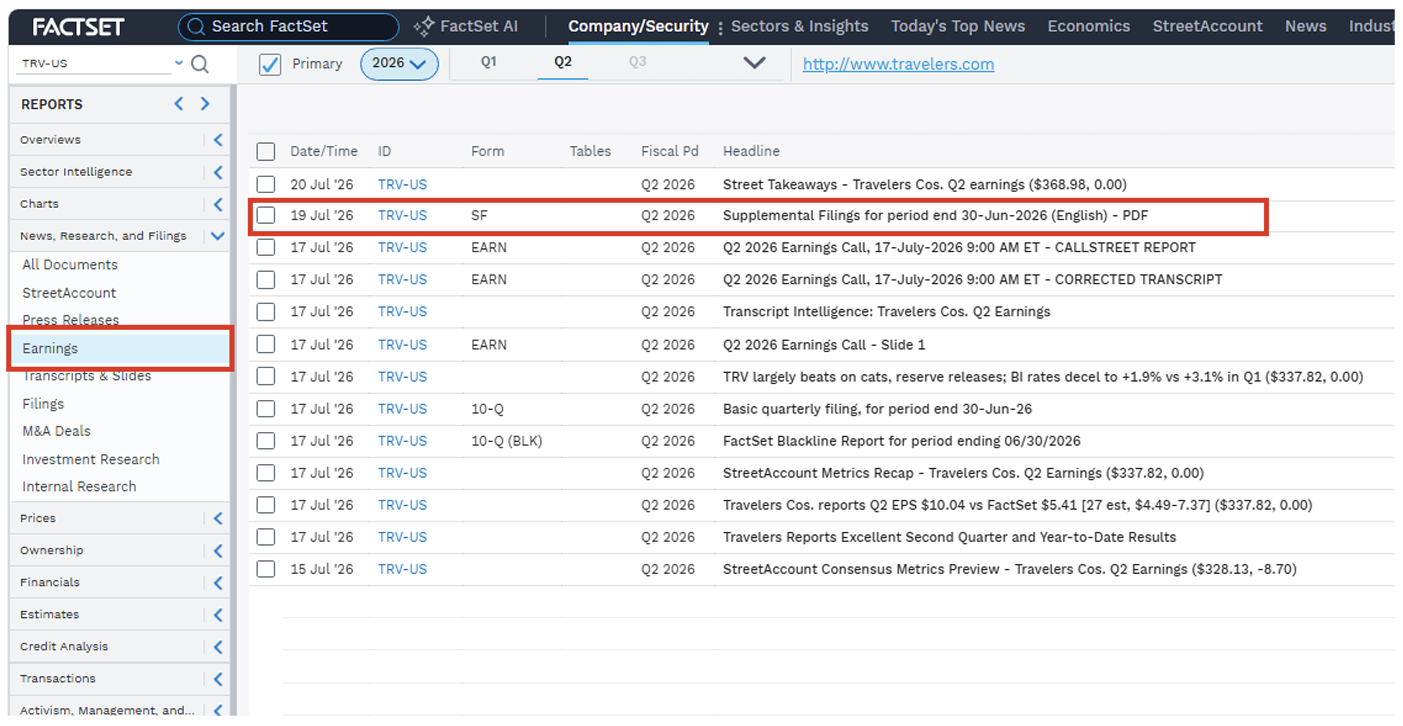Check the CORRECTED TRANSCRIPT row checkbox
1403x726 pixels.
click(x=265, y=279)
